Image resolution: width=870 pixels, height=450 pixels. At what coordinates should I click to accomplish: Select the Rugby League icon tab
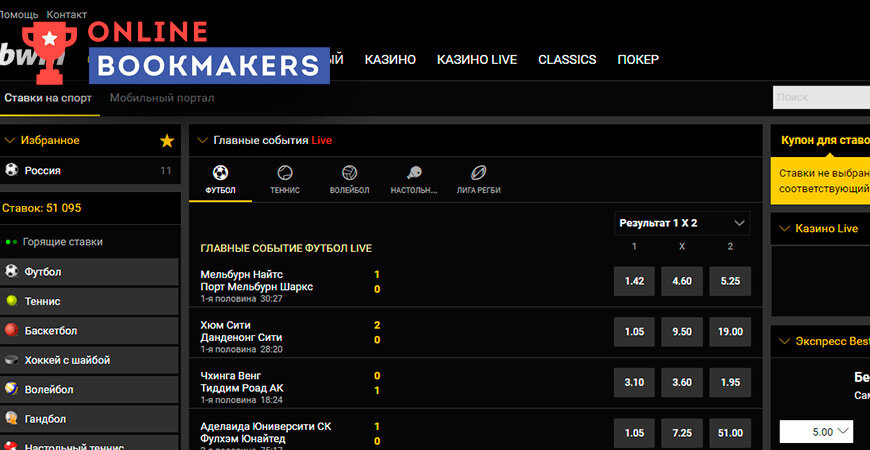point(478,180)
